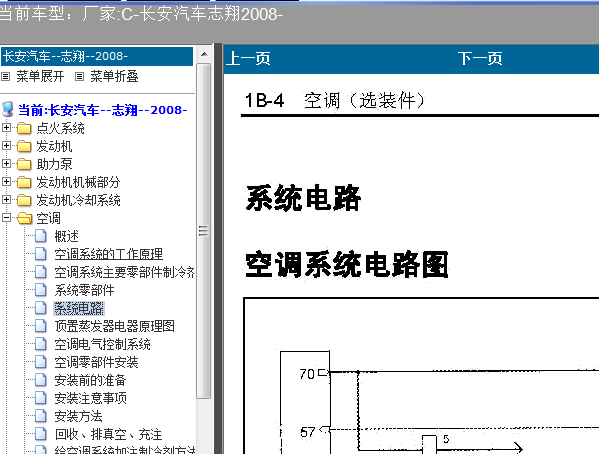Click the page icon beside 回收、排真空、充注

[x=40, y=433]
